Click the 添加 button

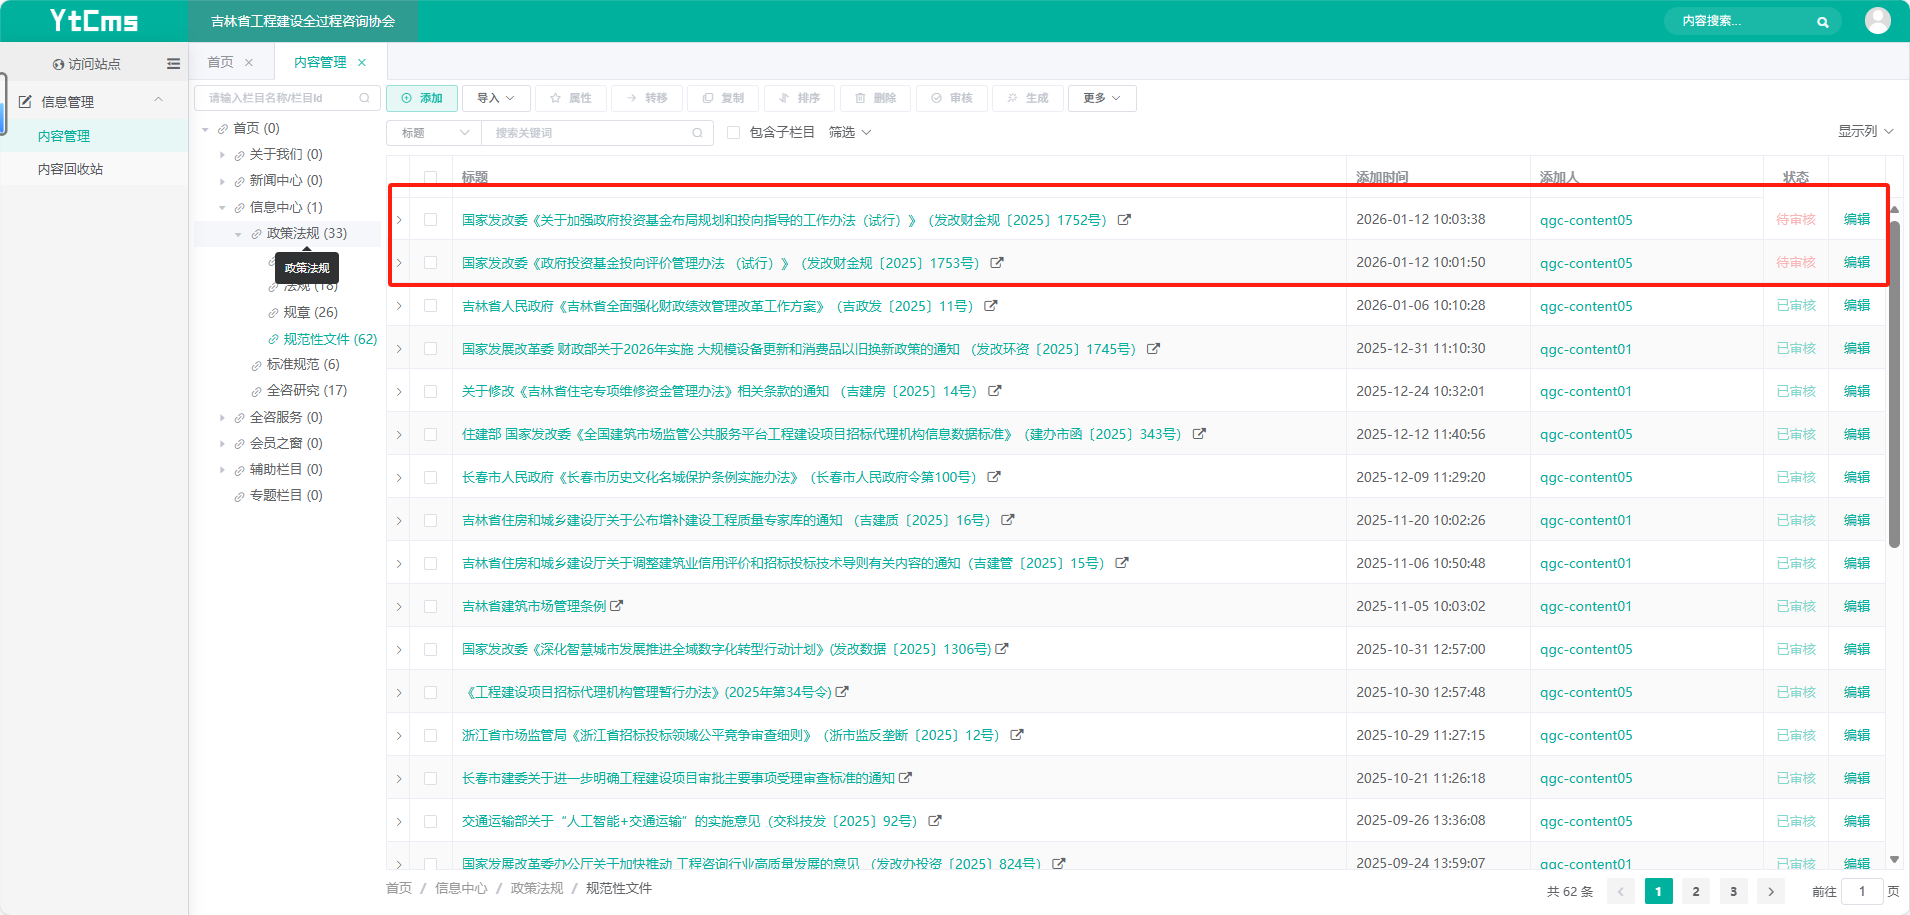point(422,98)
